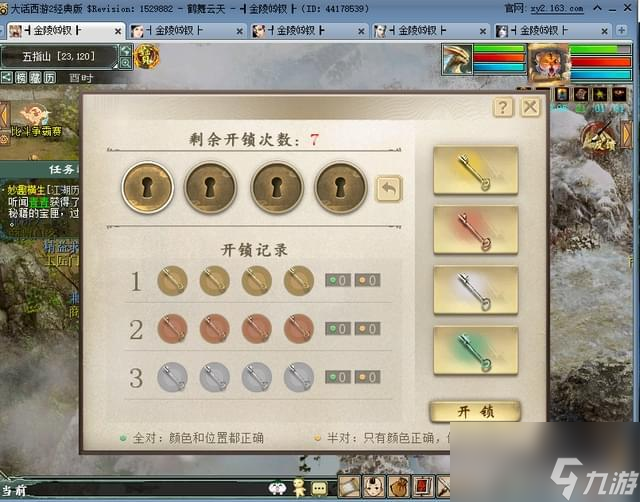Expand right side arrow near 战绩 icon
Image resolution: width=640 pixels, height=502 pixels.
(627, 133)
